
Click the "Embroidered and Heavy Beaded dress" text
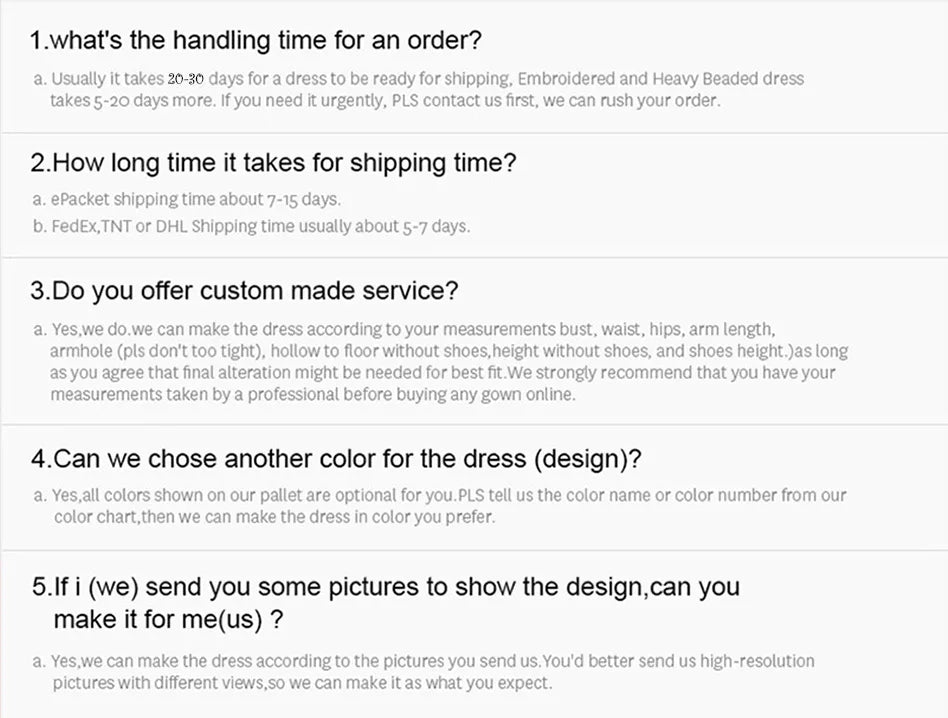(660, 78)
